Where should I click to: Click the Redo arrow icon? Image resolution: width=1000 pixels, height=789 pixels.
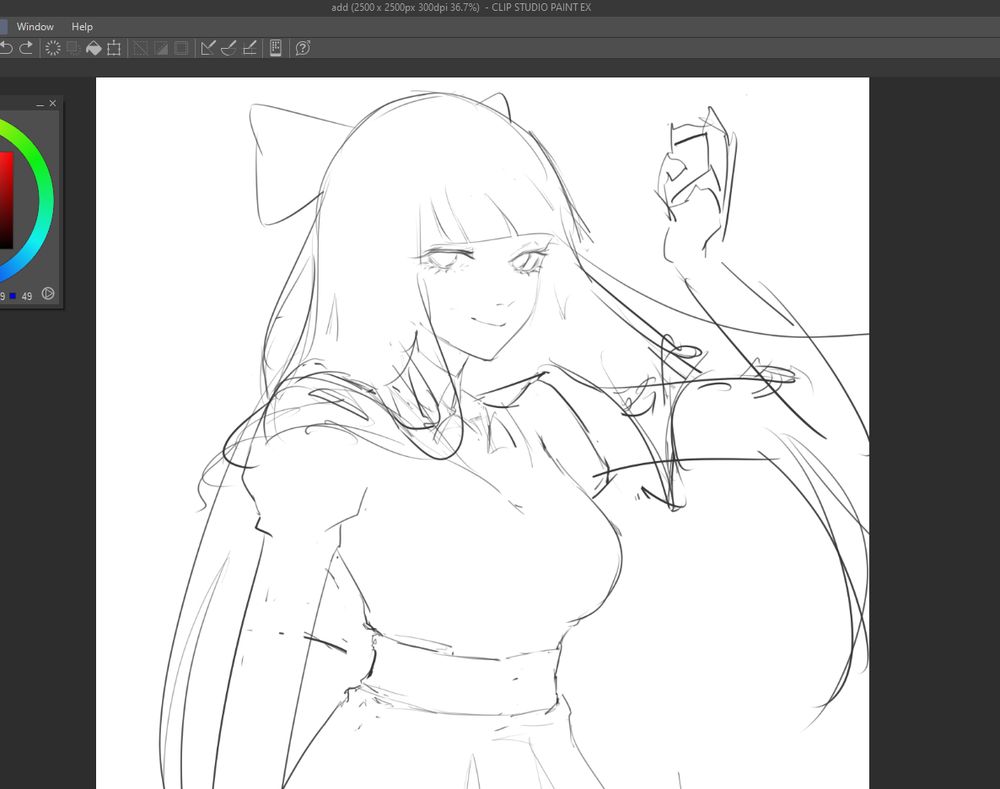pyautogui.click(x=26, y=48)
